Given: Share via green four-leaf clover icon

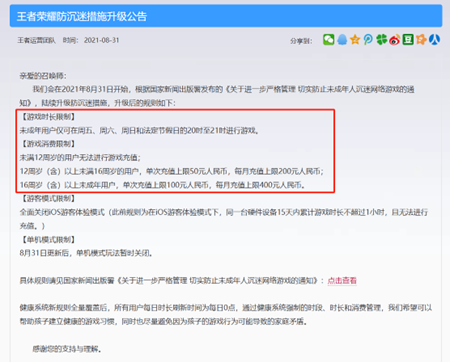Looking at the screenshot, I should (381, 40).
